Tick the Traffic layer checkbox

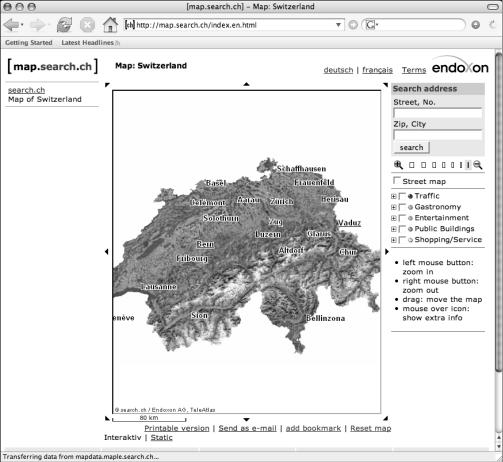tap(402, 196)
